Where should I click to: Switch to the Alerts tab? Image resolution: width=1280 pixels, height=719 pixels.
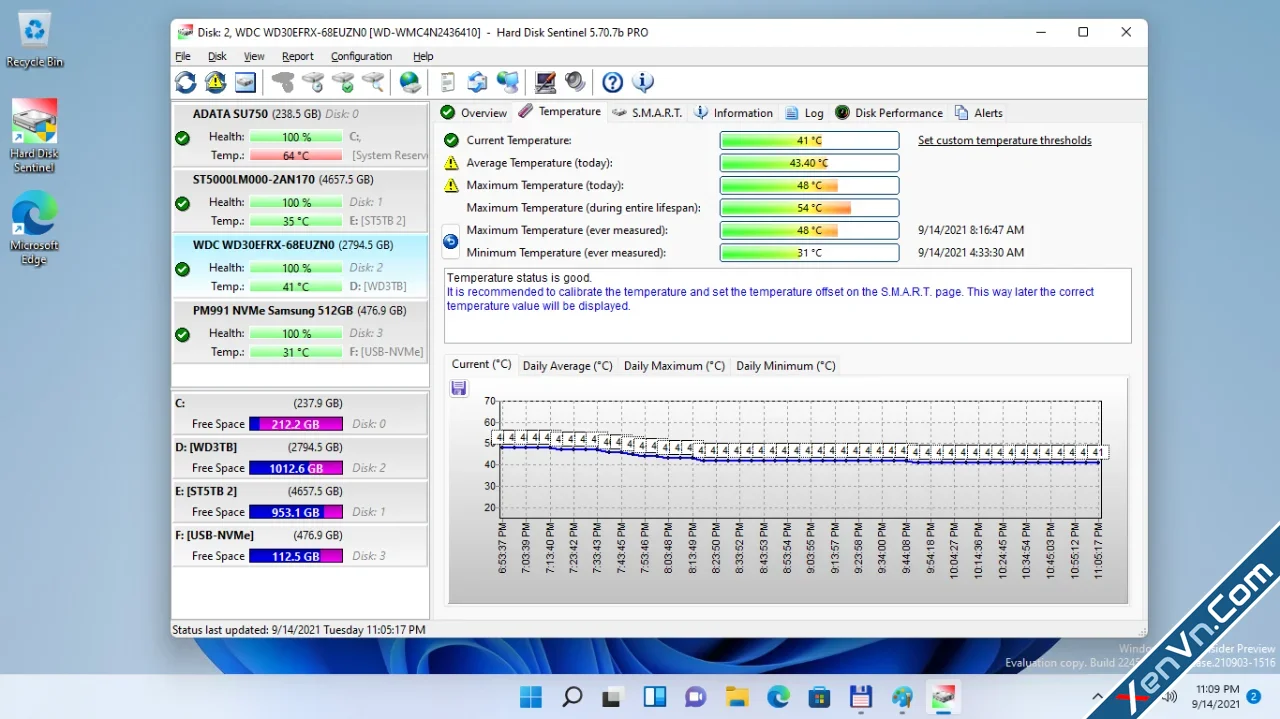tap(978, 113)
